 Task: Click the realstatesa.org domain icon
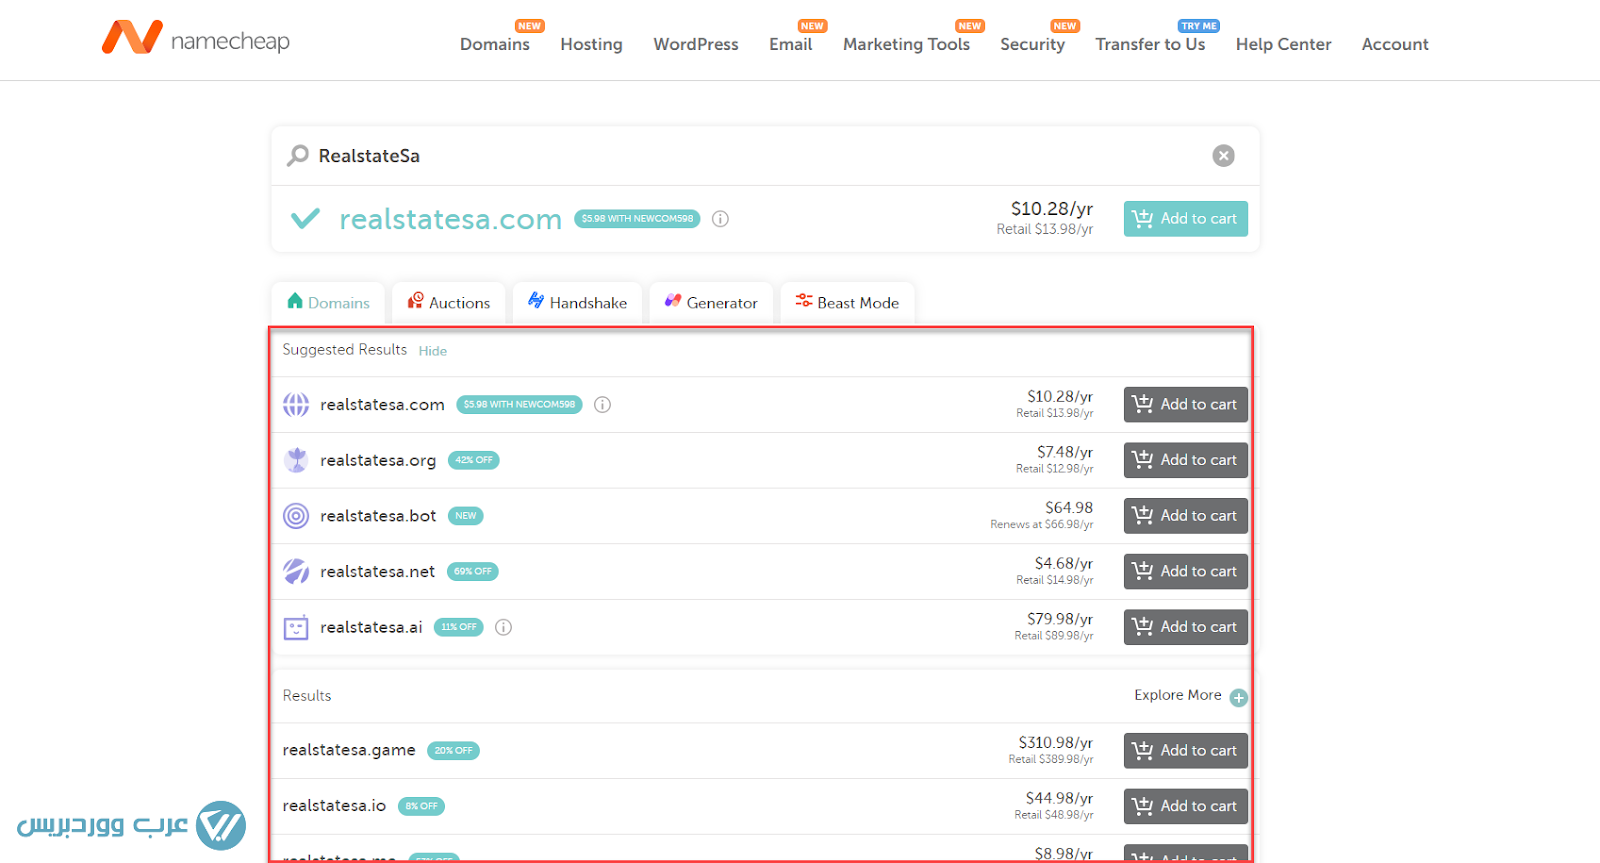pos(296,460)
